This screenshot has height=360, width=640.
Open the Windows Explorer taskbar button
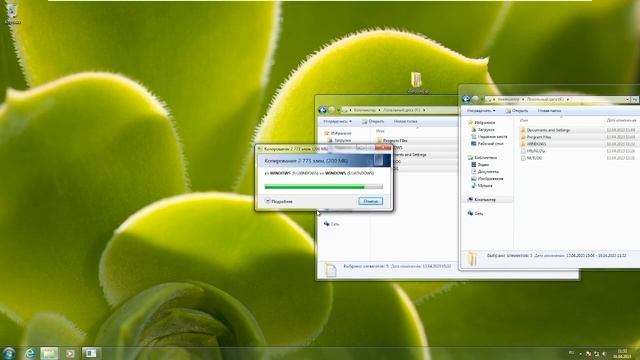tap(49, 353)
